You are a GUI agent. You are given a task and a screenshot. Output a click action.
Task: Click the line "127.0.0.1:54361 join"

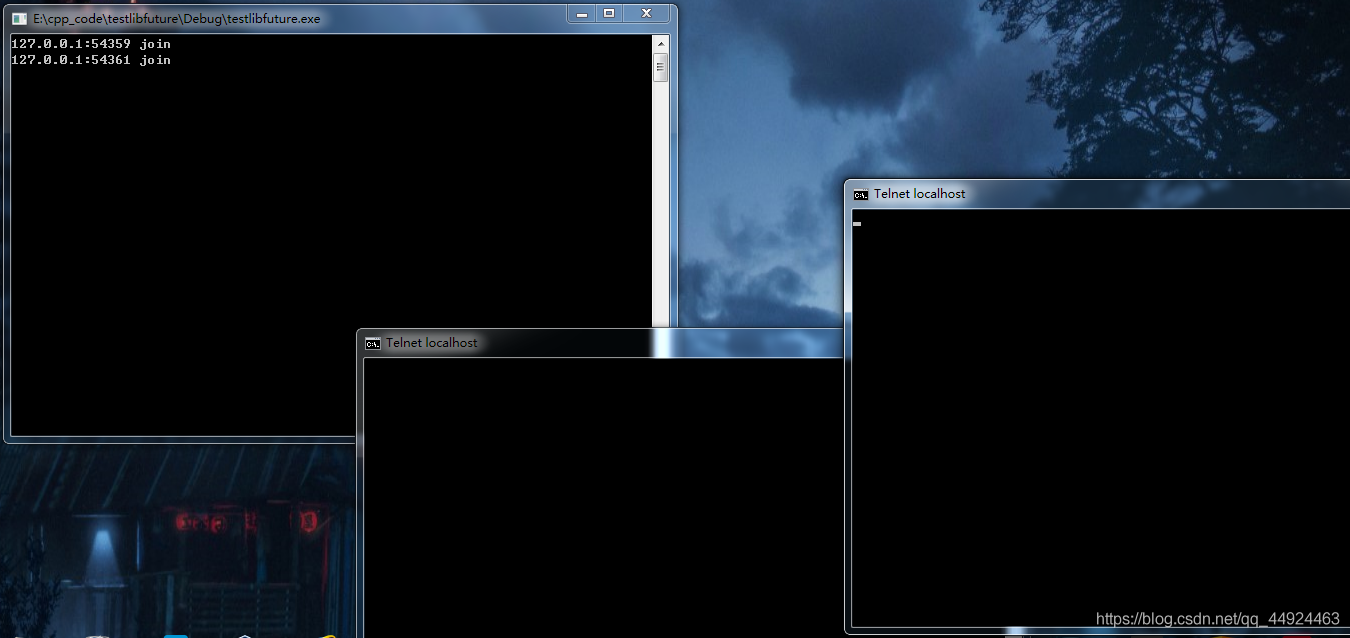(x=91, y=60)
